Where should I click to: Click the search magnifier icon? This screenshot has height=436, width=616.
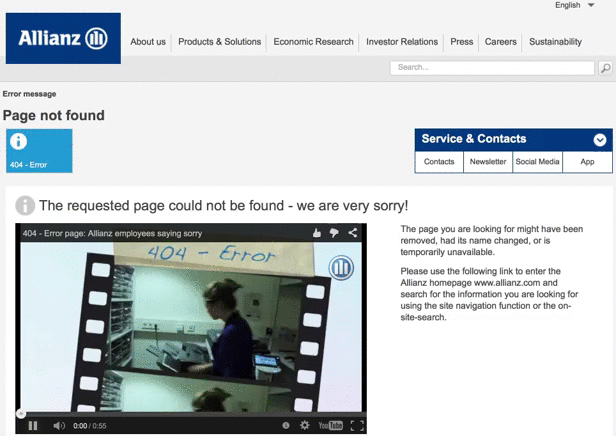click(x=605, y=68)
